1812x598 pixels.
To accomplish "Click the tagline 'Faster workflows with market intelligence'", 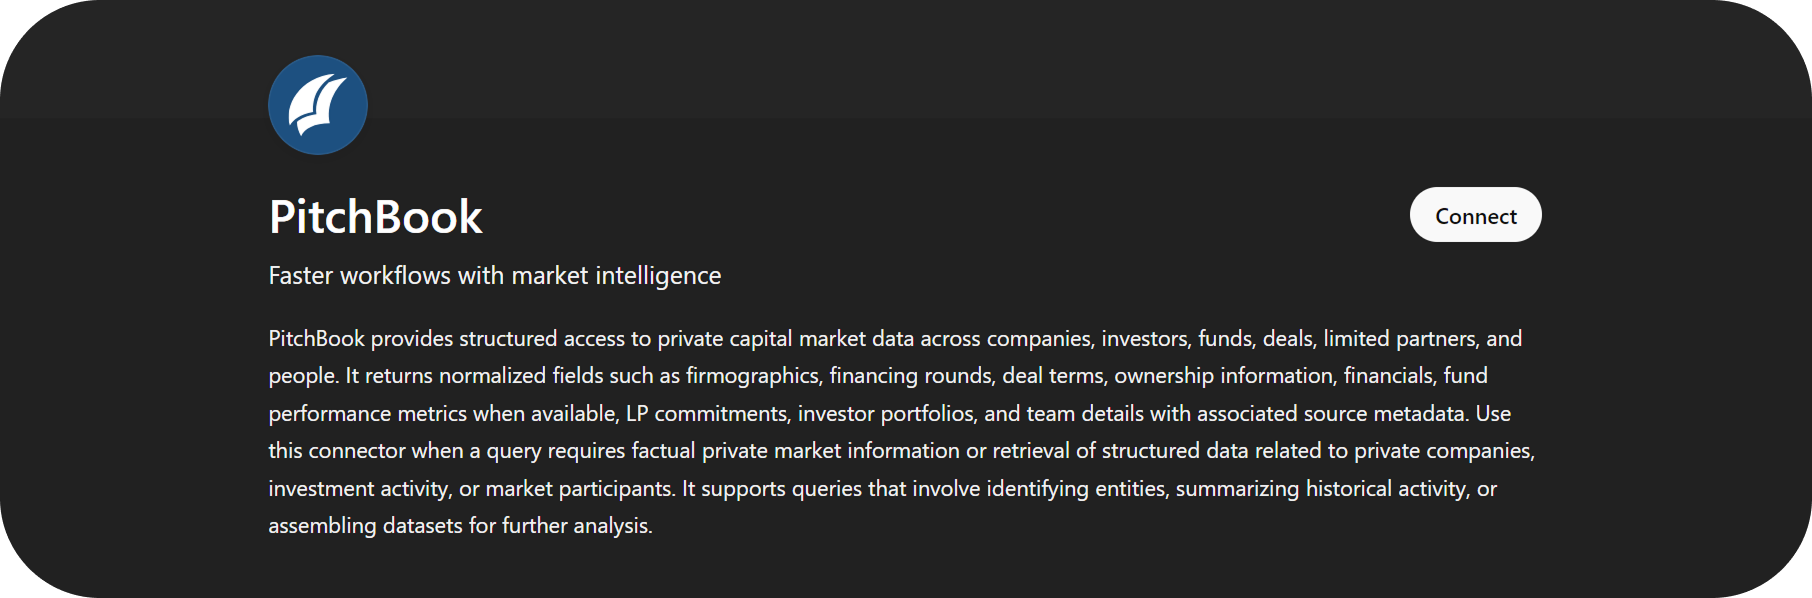I will (x=494, y=275).
